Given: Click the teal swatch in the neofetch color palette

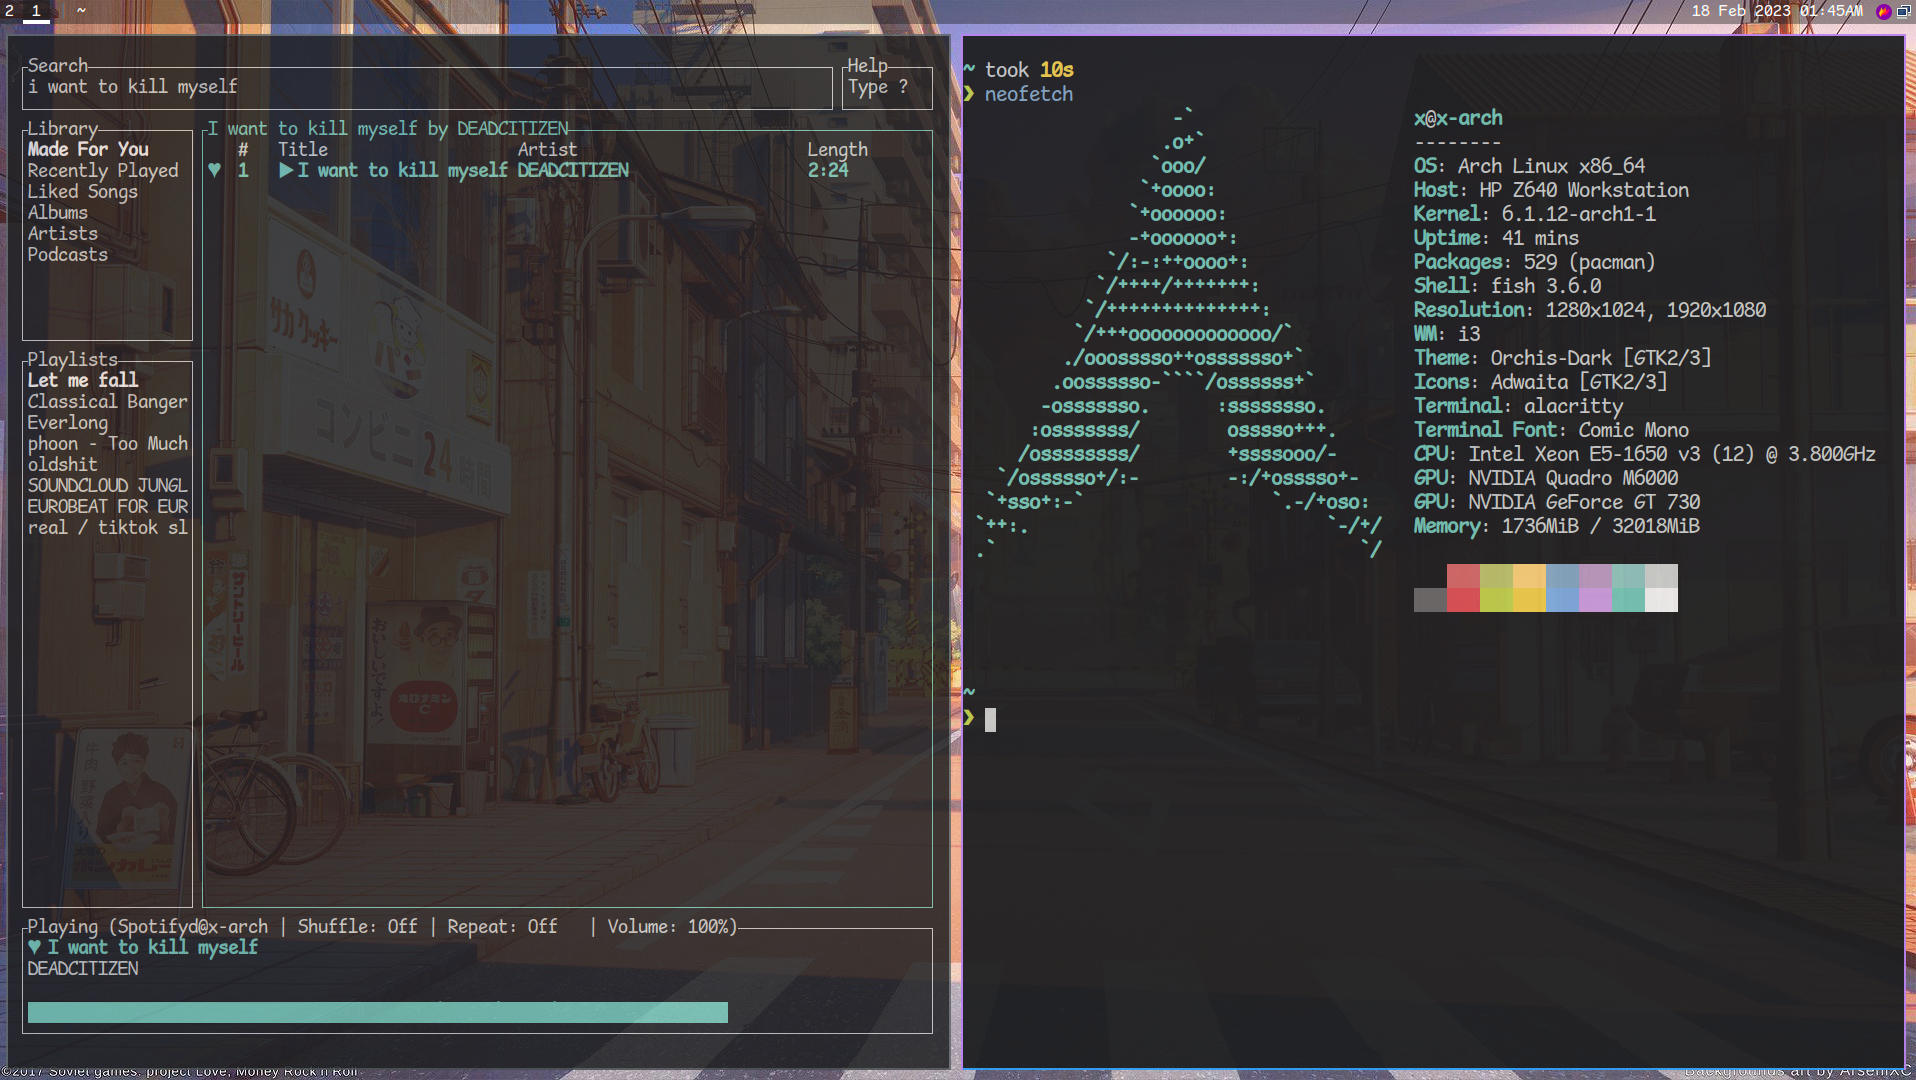Looking at the screenshot, I should 1626,588.
